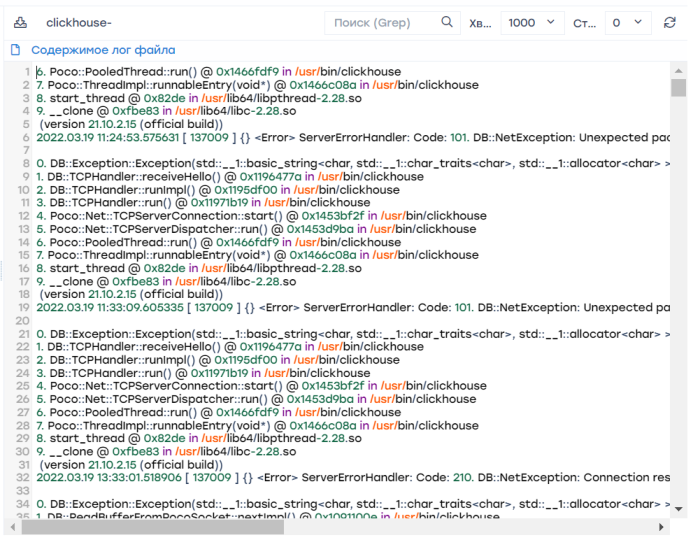Open the tail size dropdown showing 1000

(532, 22)
